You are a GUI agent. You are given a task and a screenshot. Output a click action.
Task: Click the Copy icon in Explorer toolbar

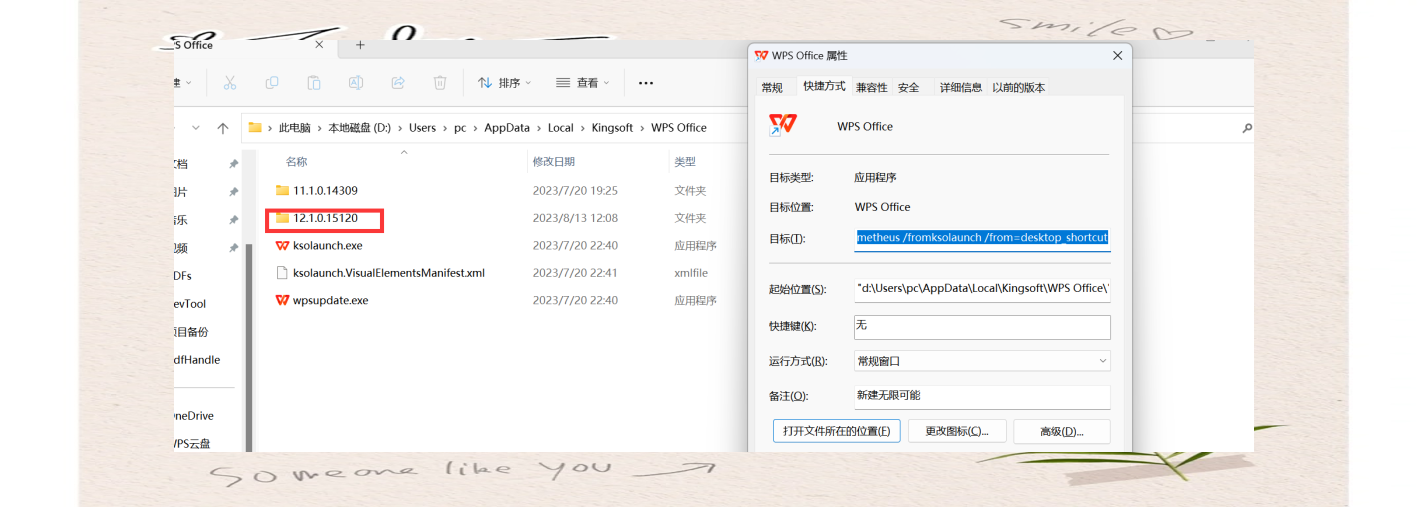click(272, 83)
